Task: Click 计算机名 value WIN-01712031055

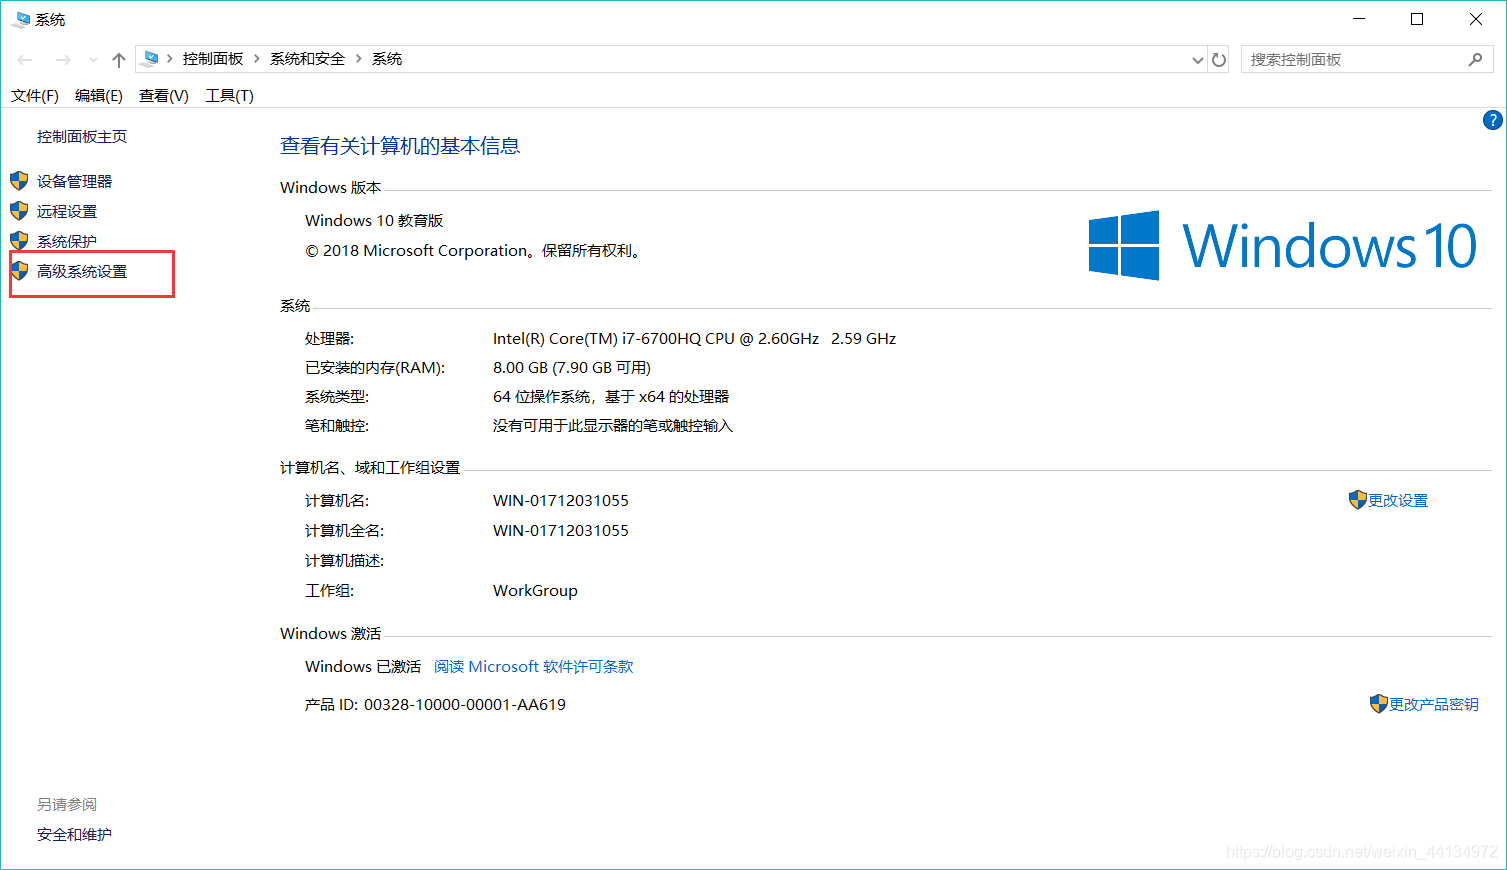Action: 561,501
